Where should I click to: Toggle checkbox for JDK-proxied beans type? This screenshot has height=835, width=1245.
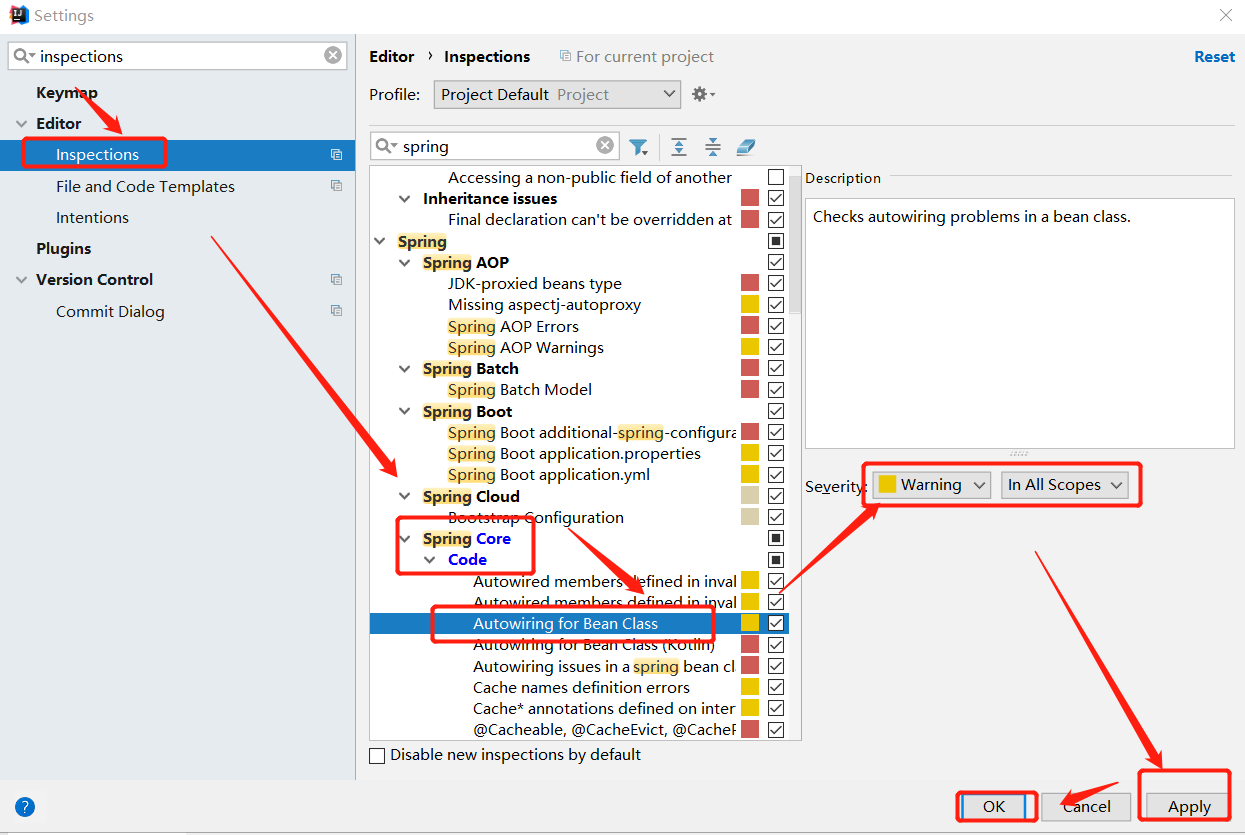click(776, 284)
